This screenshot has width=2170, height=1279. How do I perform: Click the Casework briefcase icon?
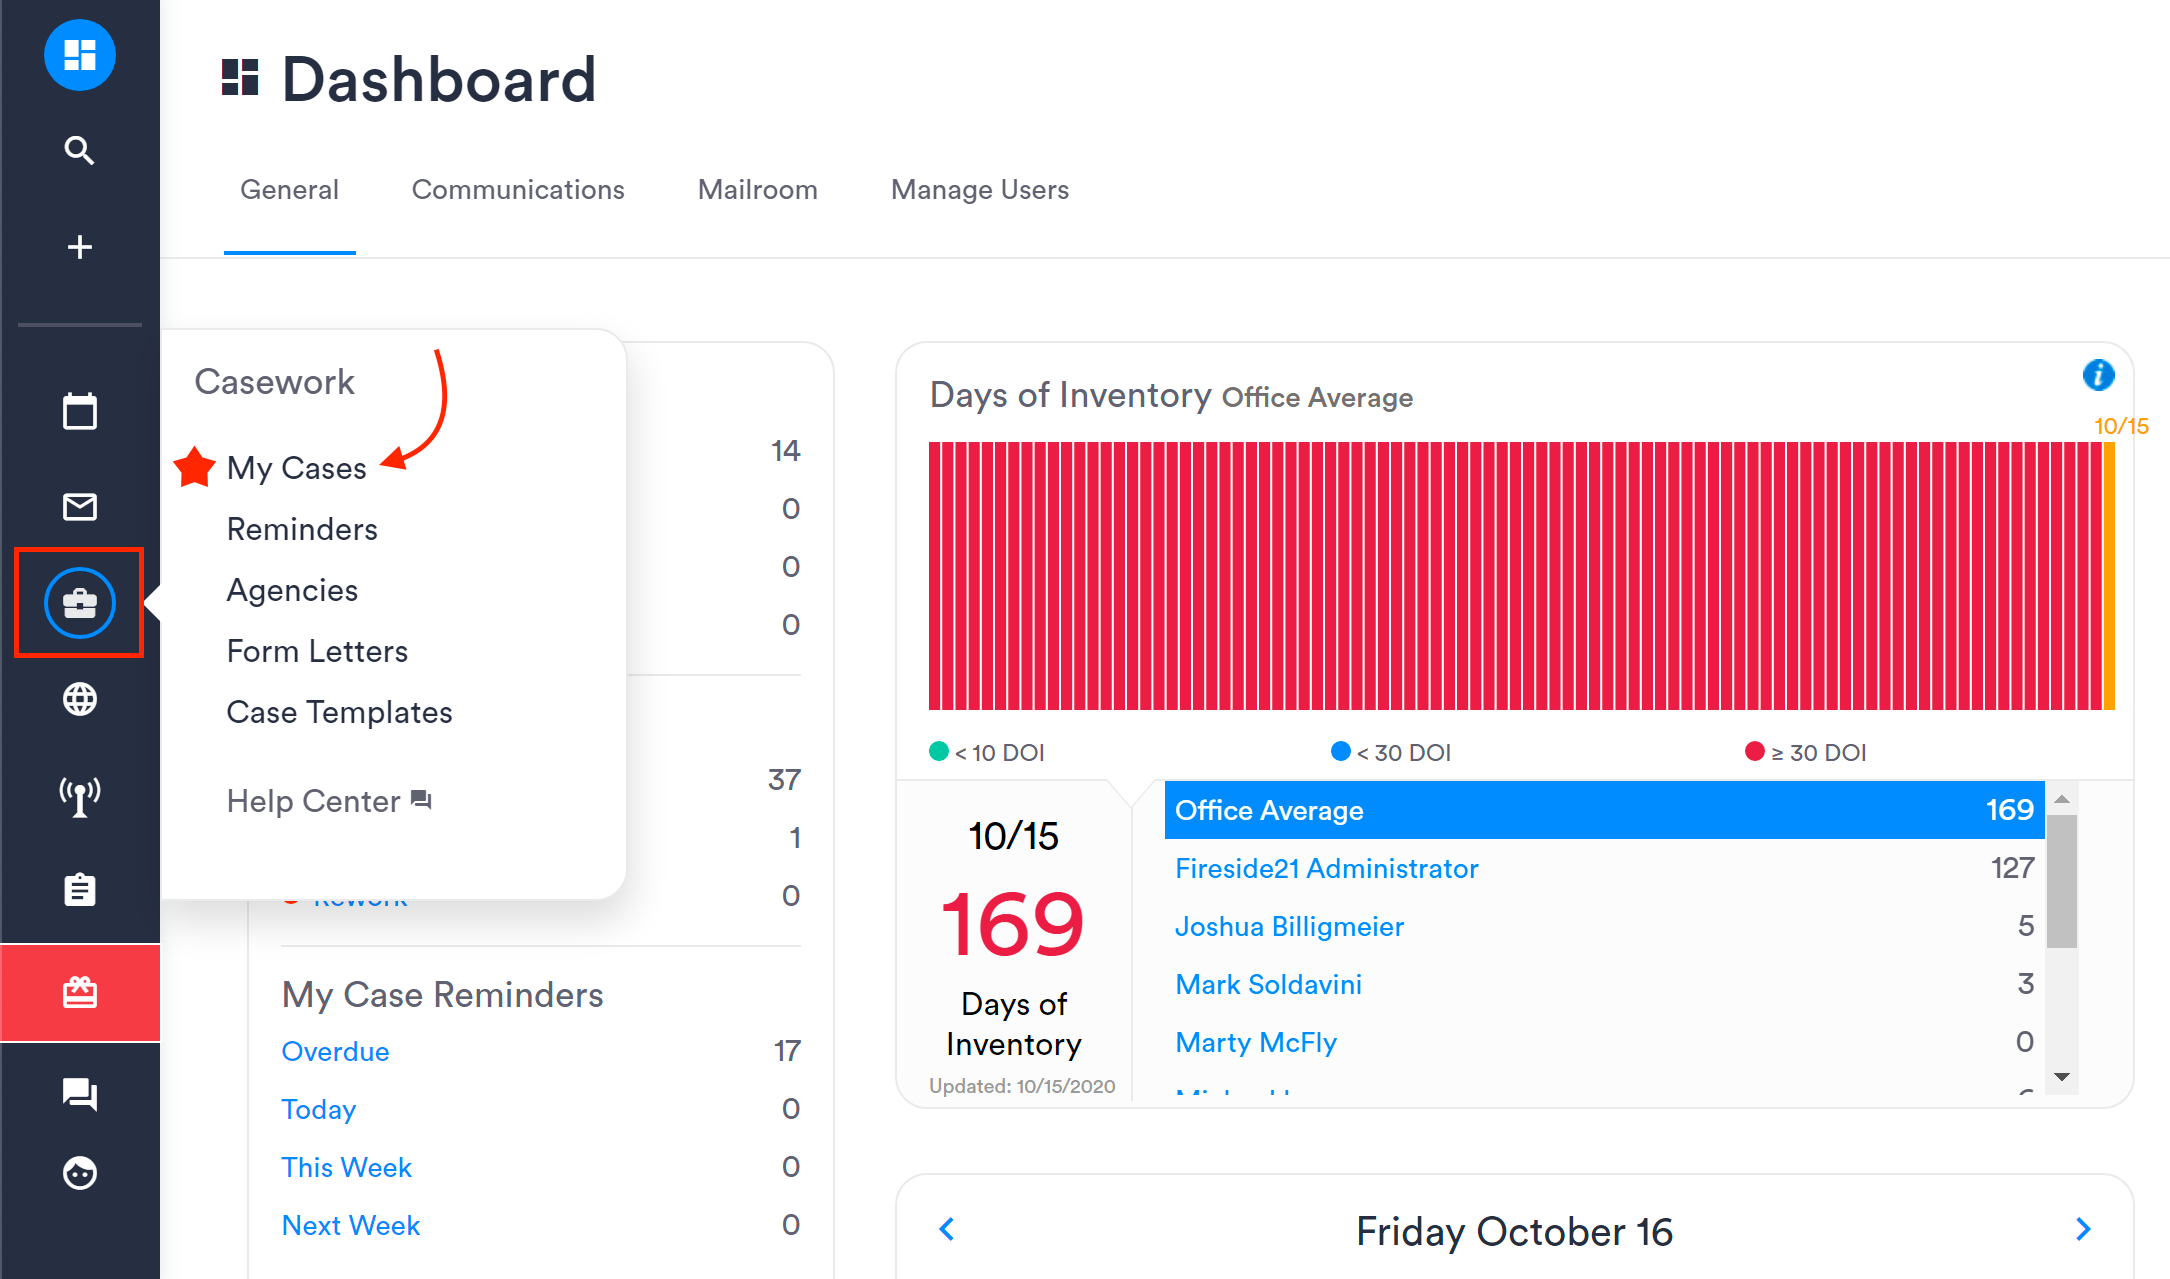pos(79,603)
